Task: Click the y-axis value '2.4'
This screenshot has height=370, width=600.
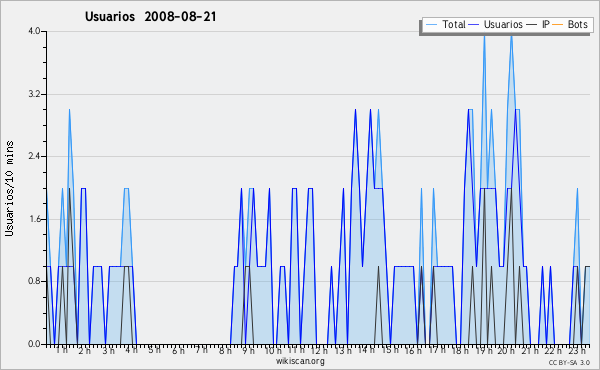Action: [x=34, y=156]
